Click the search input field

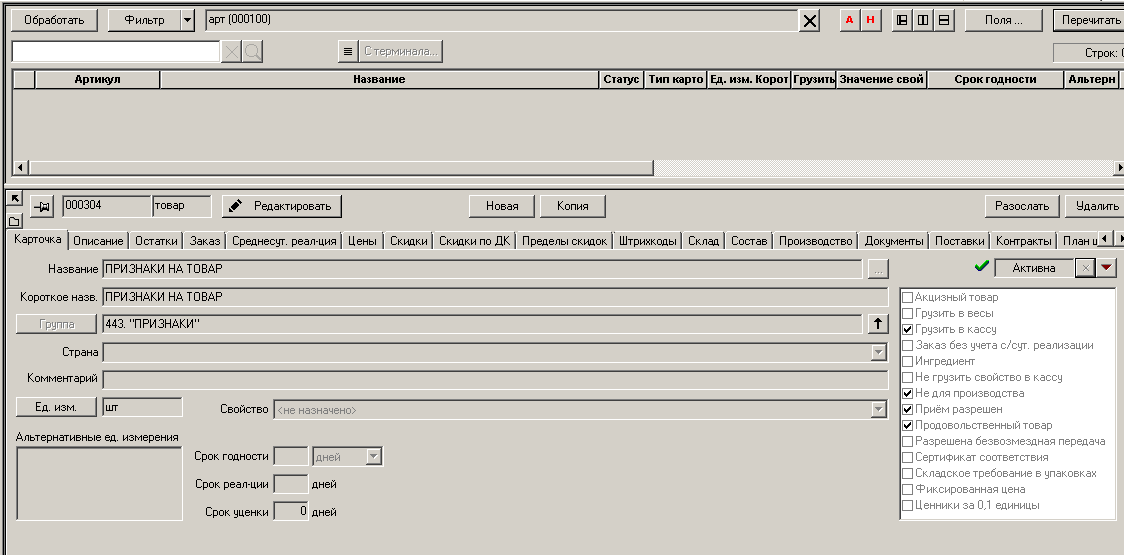[115, 52]
